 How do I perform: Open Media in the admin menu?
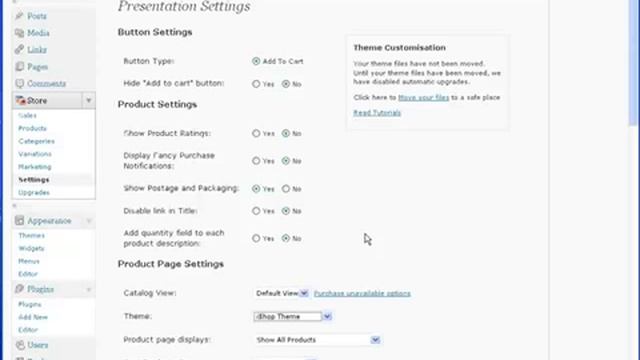(38, 33)
